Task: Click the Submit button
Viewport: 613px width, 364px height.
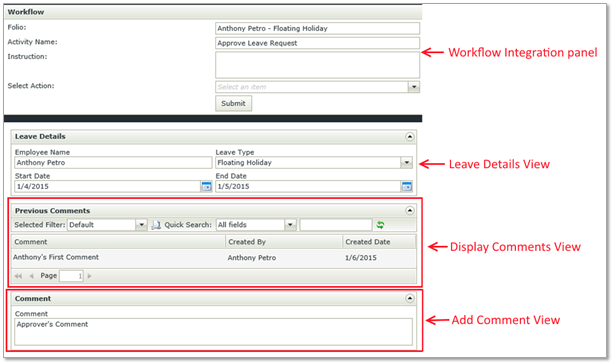Action: click(x=233, y=104)
